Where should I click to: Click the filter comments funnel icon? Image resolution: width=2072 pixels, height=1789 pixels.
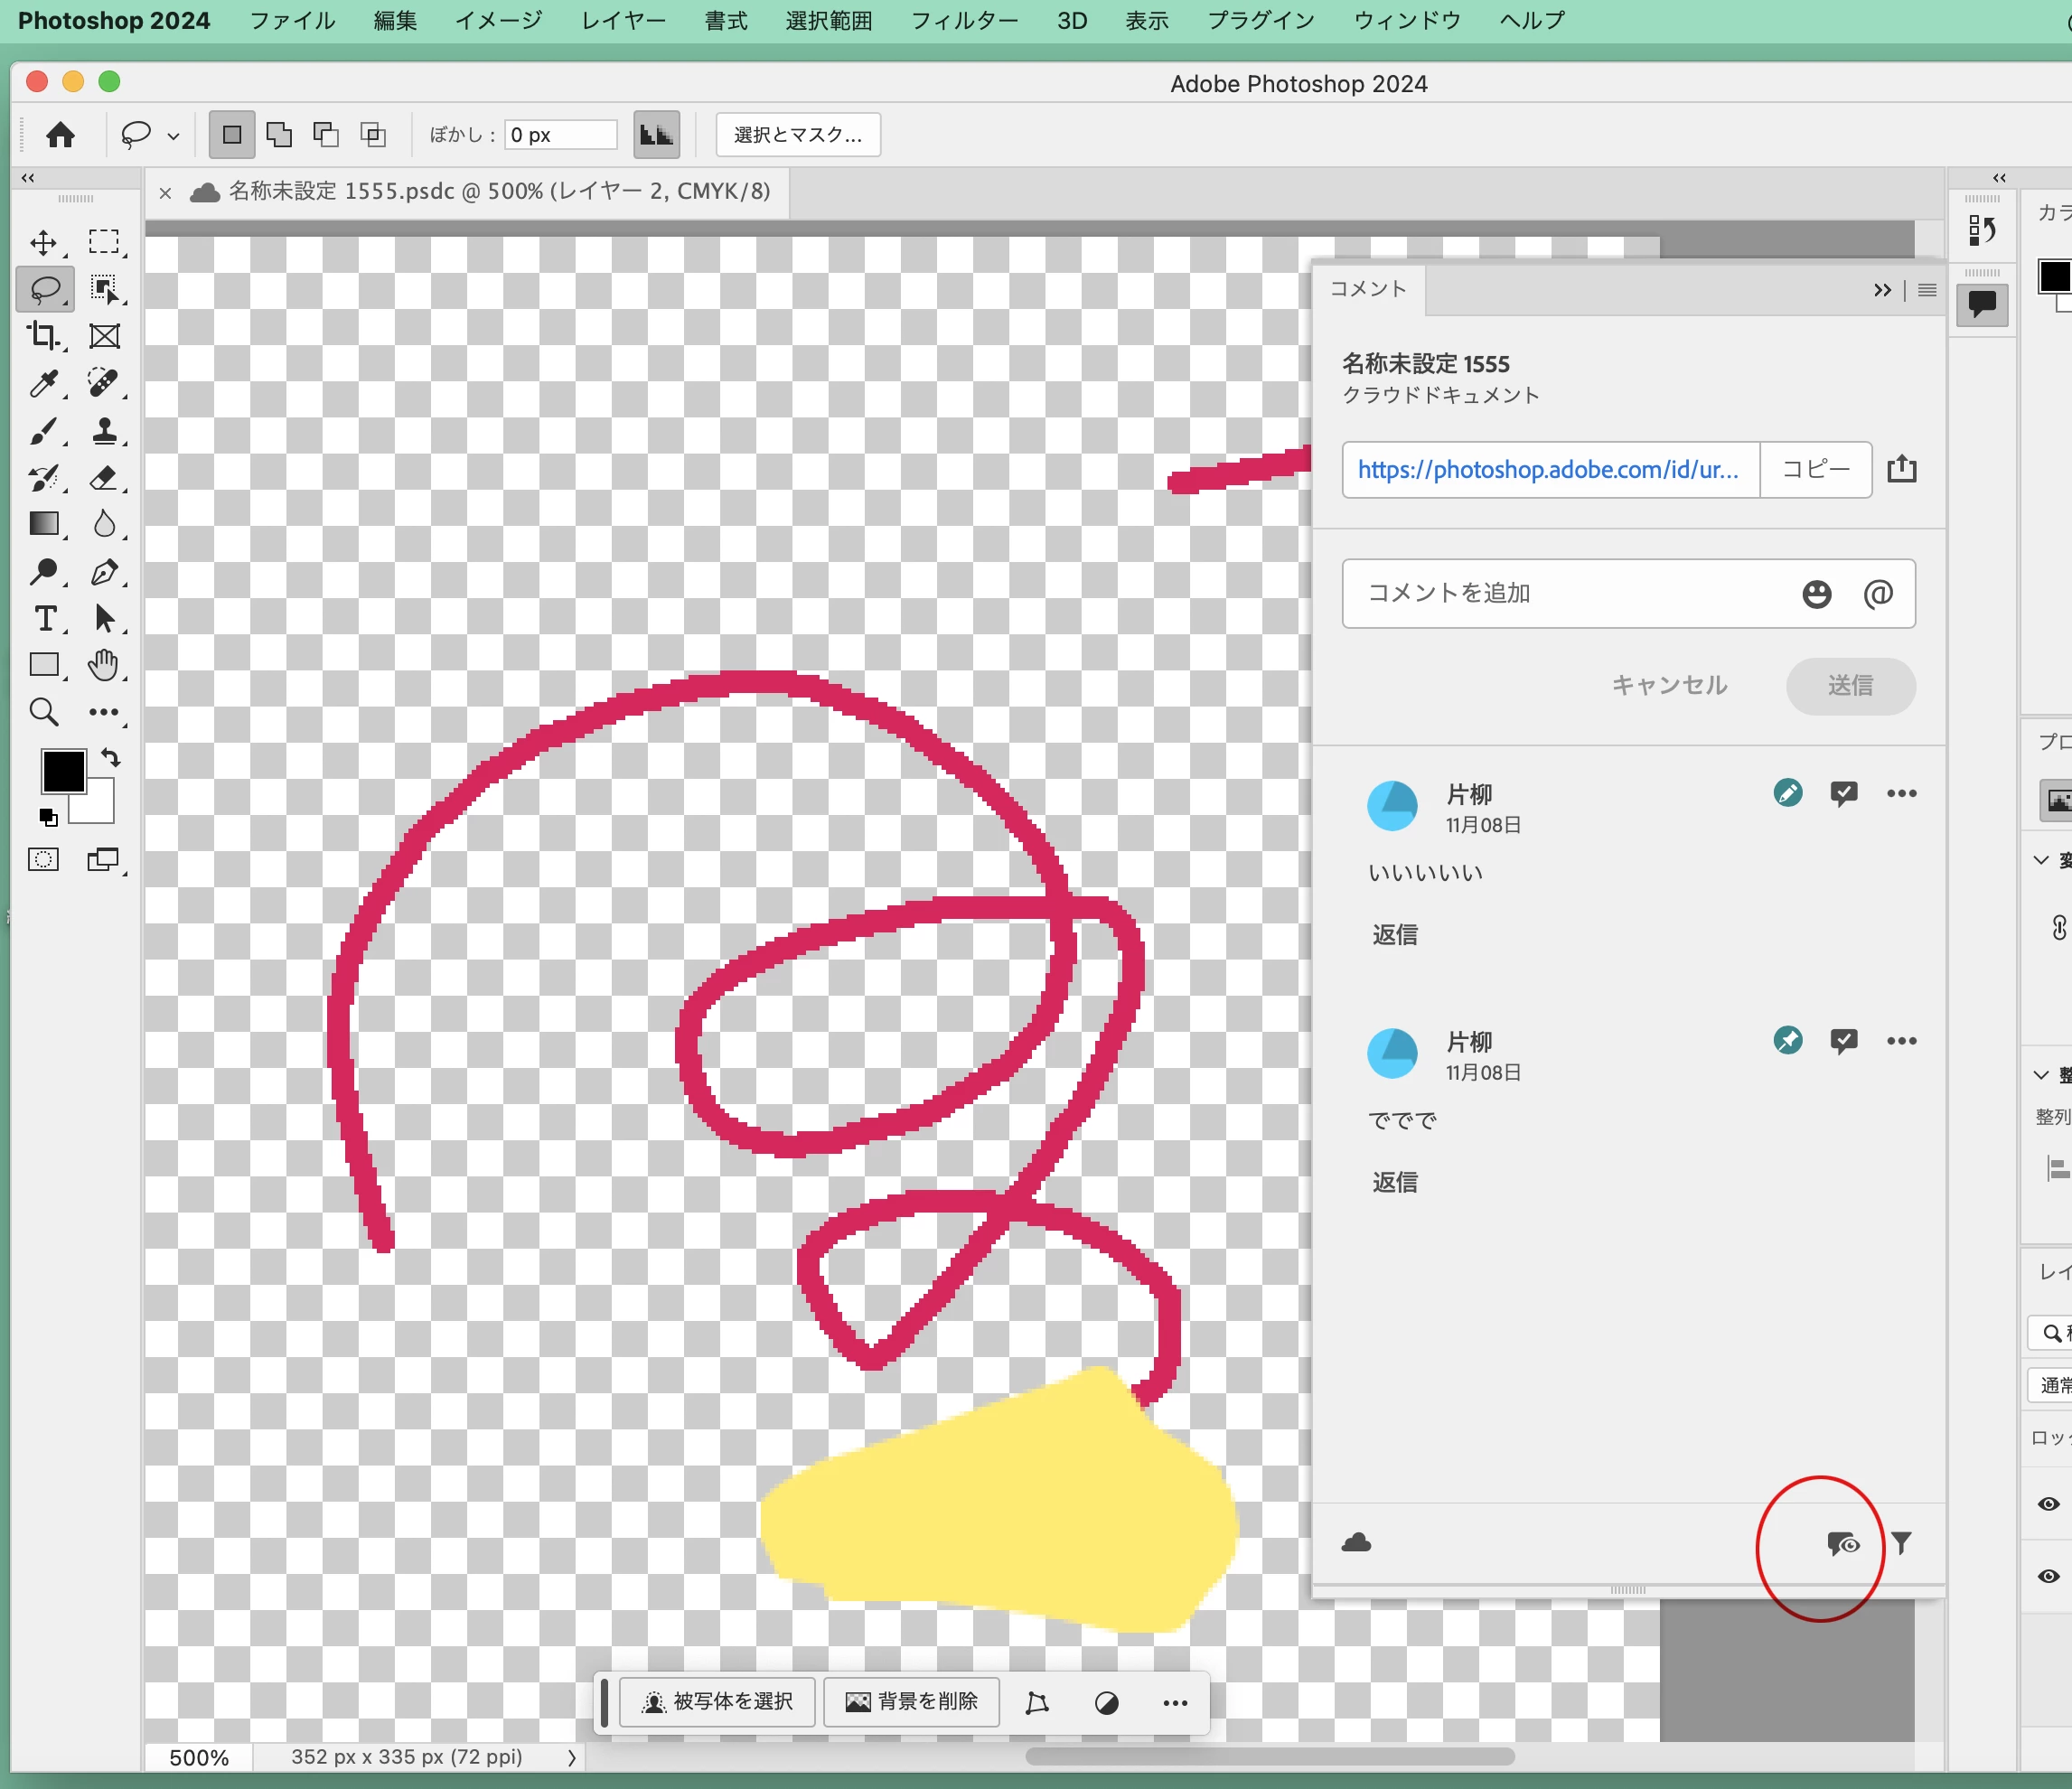tap(1901, 1543)
